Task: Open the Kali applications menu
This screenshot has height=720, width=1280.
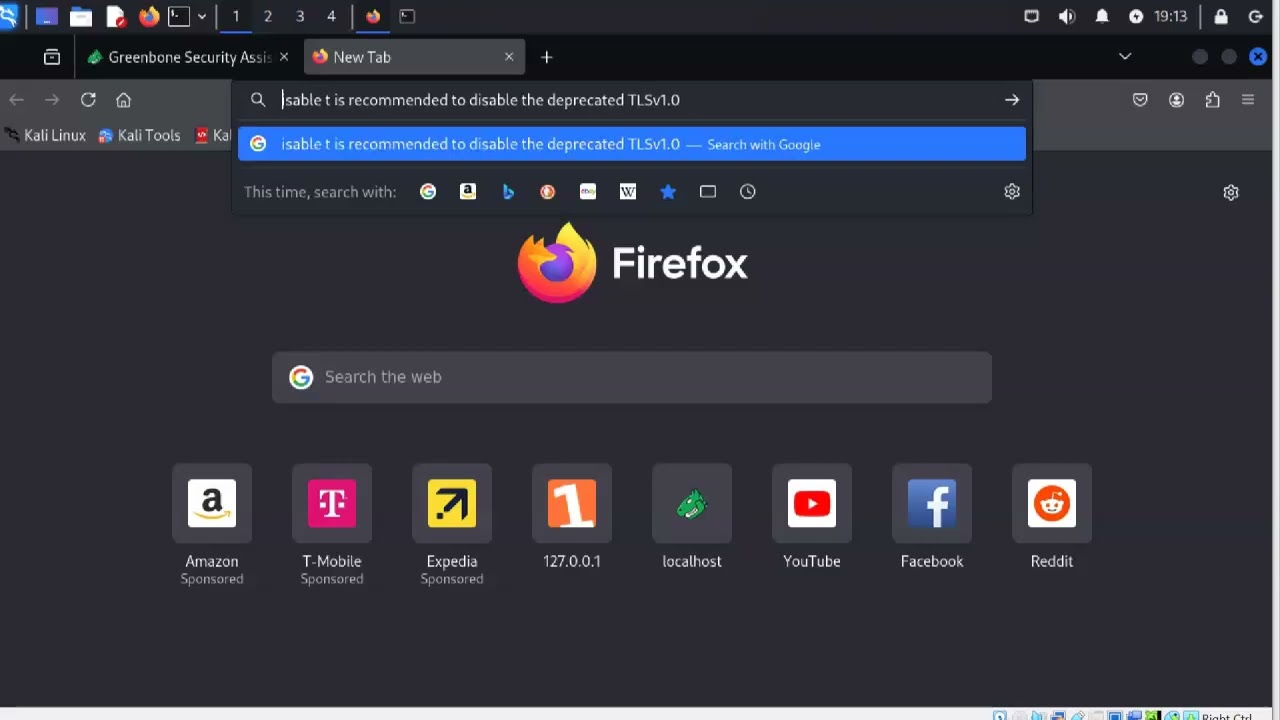Action: click(x=8, y=16)
